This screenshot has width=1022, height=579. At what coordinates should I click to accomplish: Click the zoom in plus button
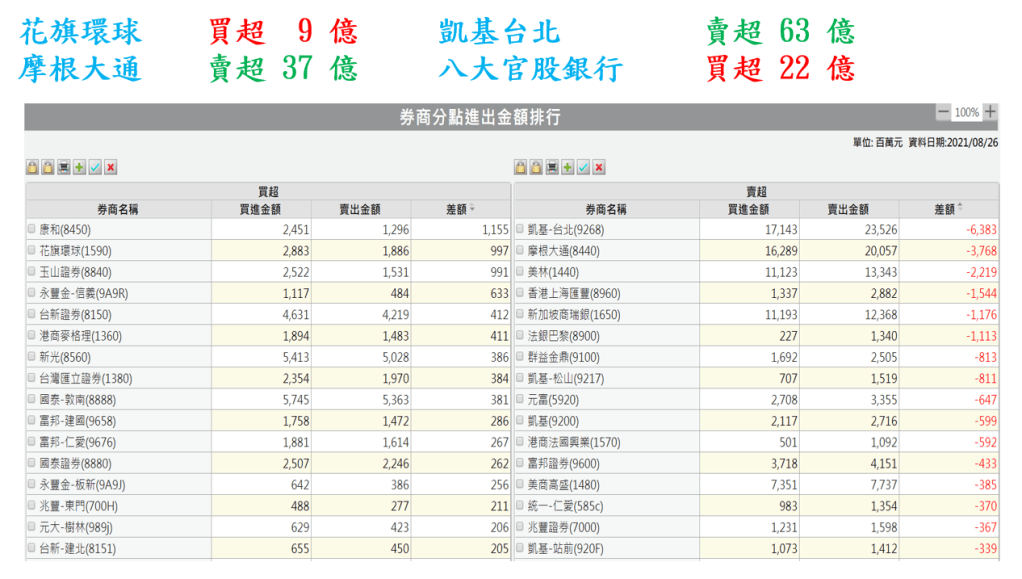click(x=990, y=112)
